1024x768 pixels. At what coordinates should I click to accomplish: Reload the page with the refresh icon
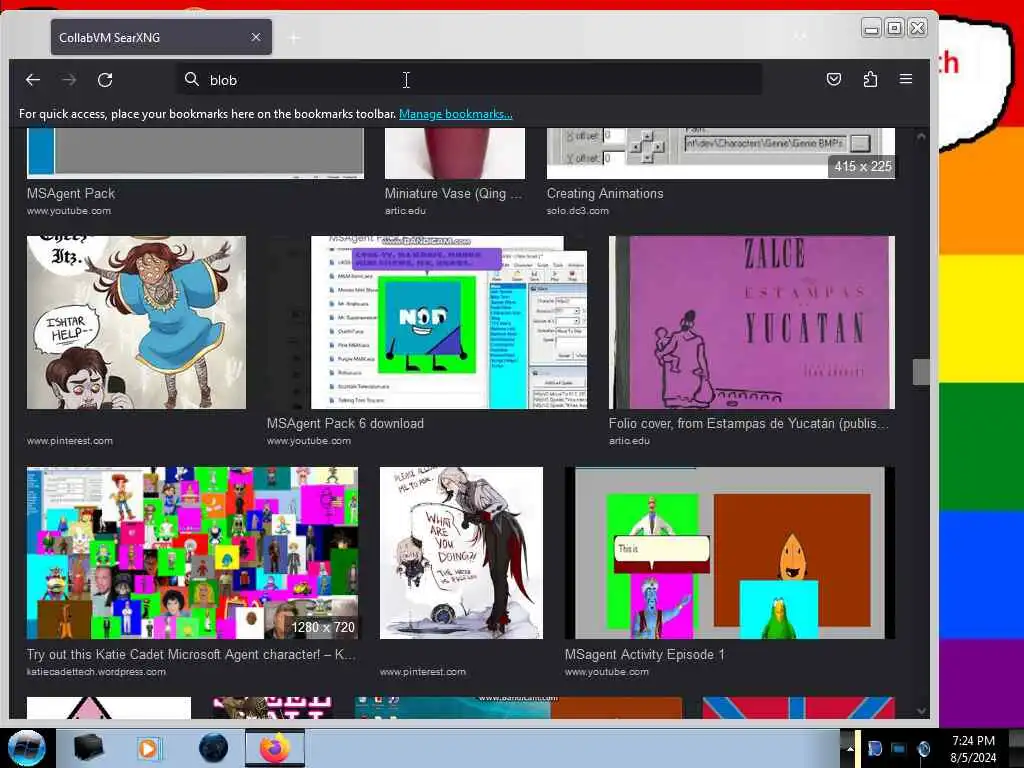[x=105, y=80]
